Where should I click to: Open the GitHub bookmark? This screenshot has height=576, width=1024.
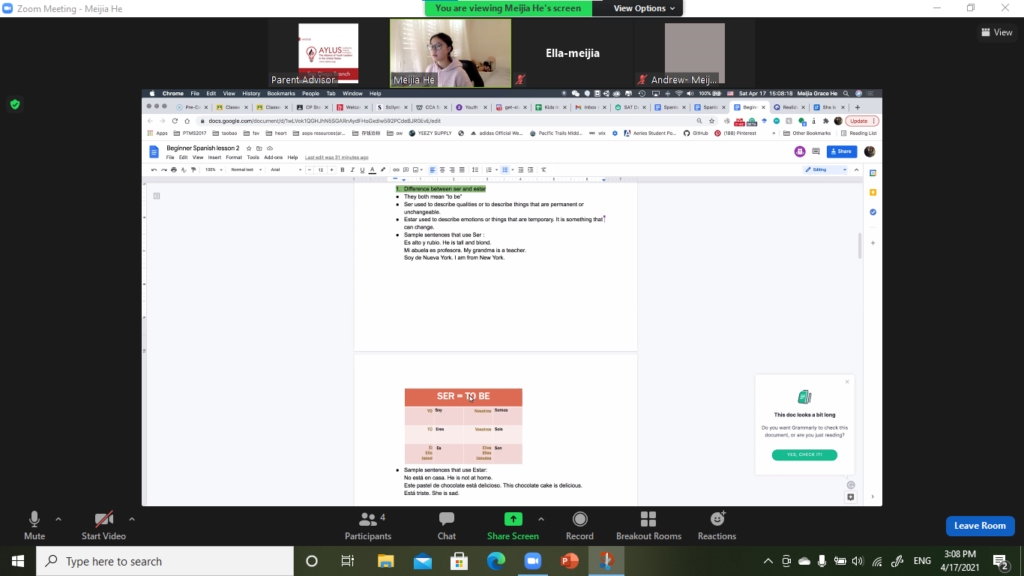coord(696,133)
